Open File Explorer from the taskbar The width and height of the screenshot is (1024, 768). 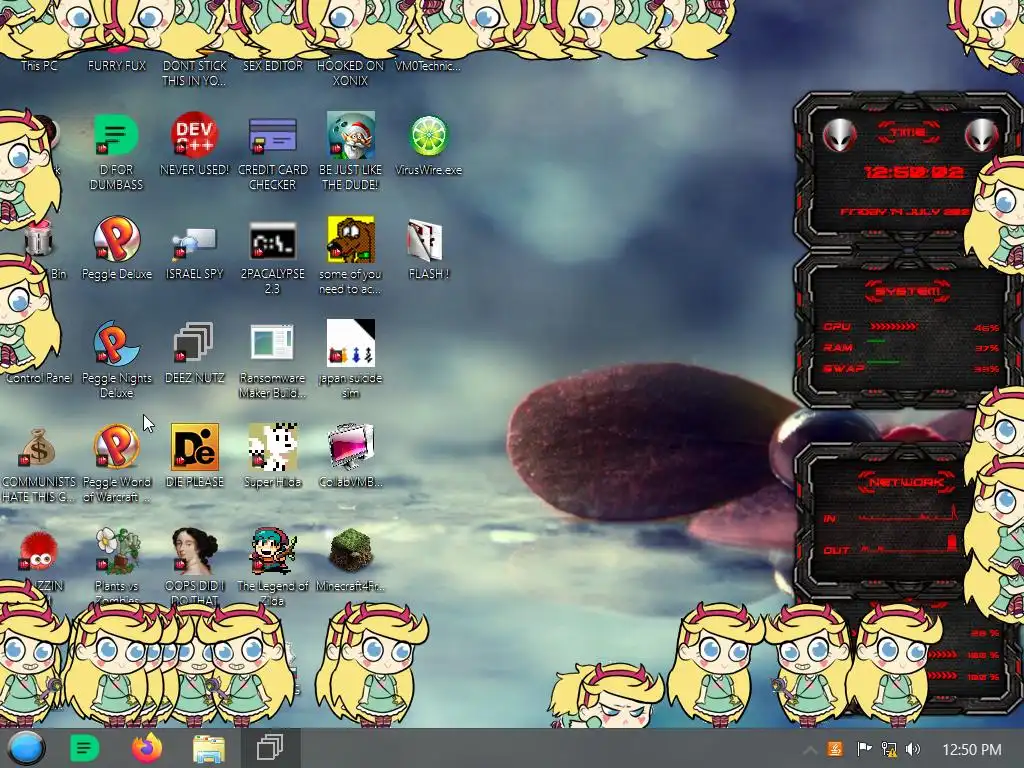pyautogui.click(x=209, y=748)
